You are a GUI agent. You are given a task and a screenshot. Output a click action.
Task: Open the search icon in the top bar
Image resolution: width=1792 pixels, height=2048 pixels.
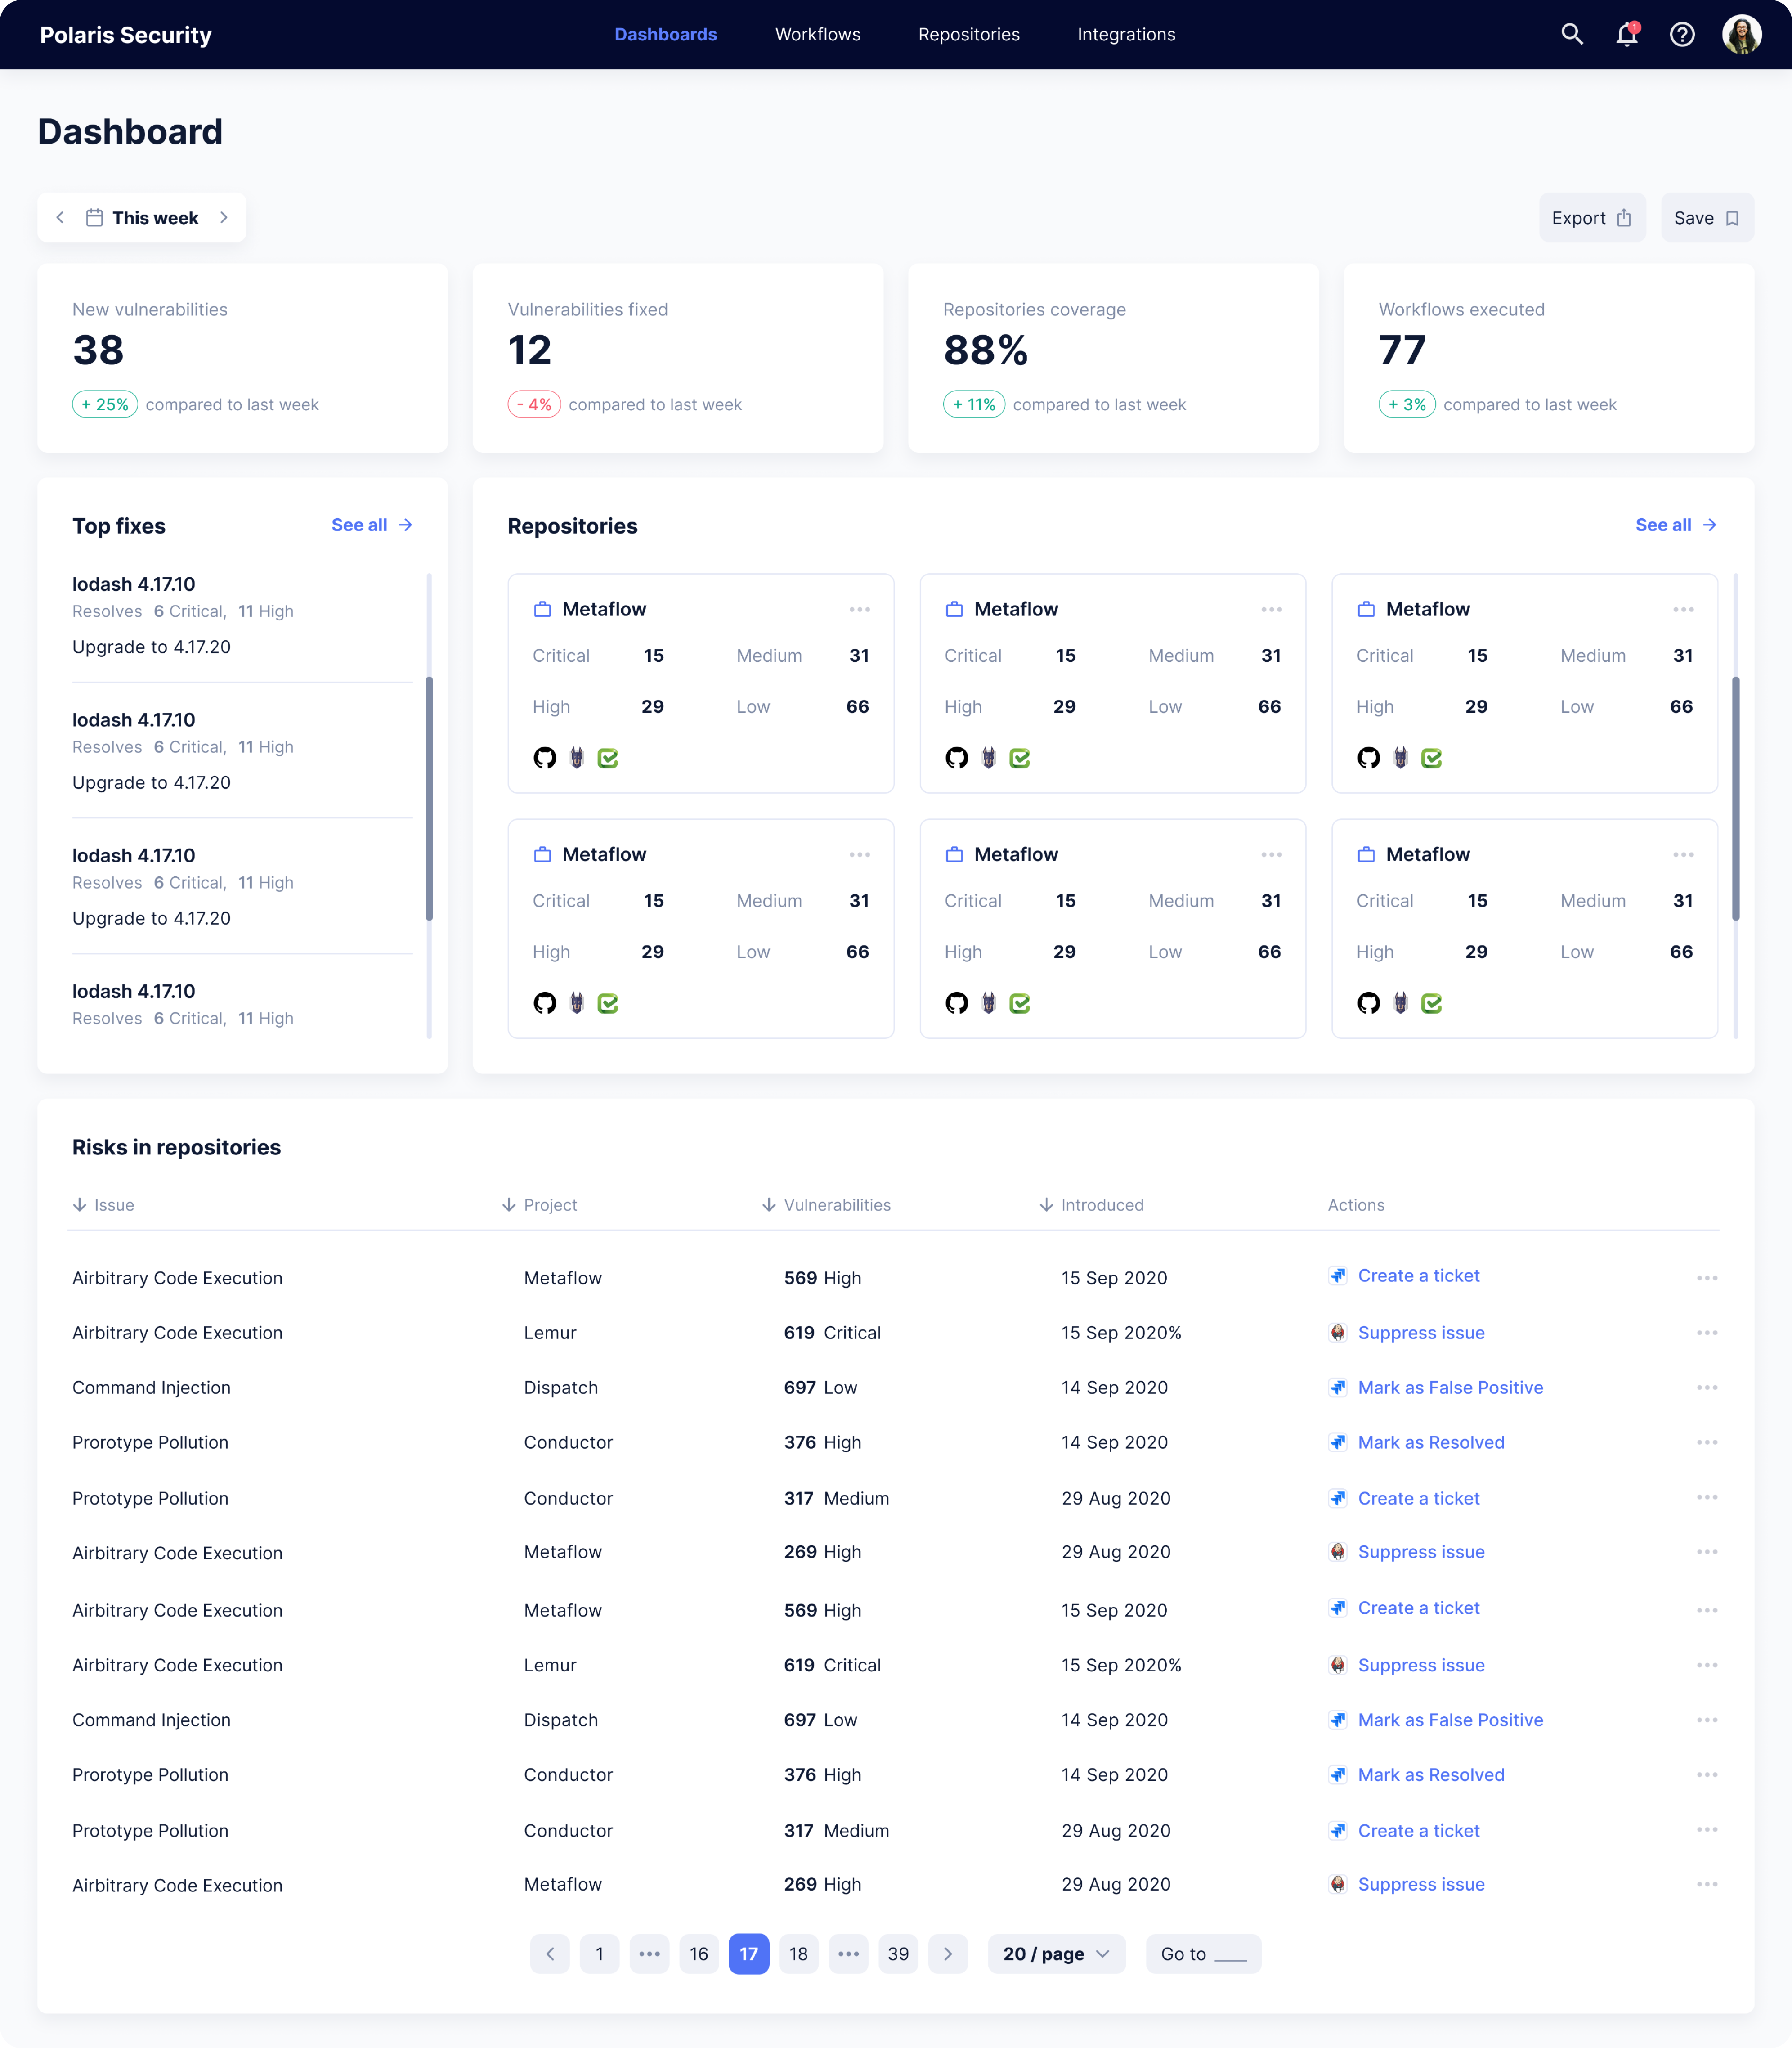(x=1572, y=34)
